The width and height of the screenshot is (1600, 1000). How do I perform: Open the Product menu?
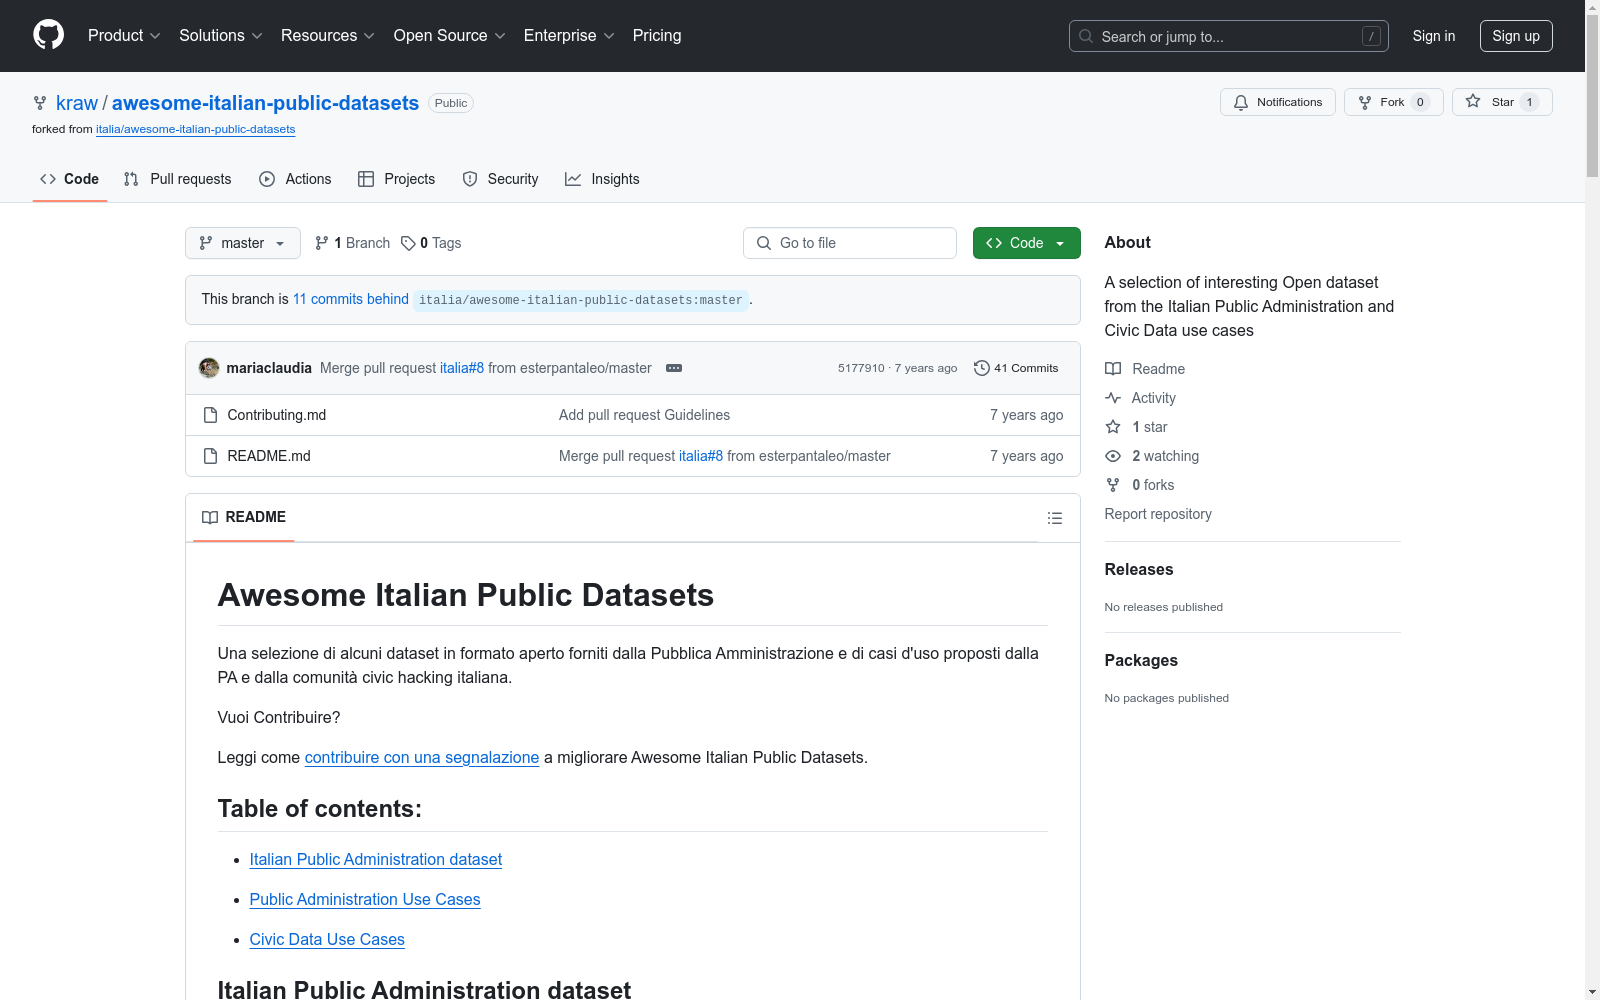tap(124, 36)
